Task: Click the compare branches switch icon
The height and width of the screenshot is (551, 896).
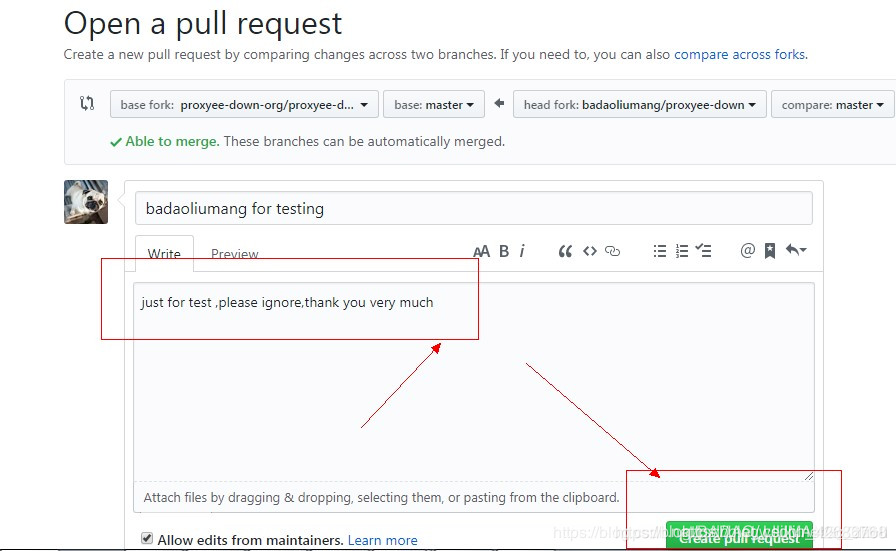Action: [87, 103]
